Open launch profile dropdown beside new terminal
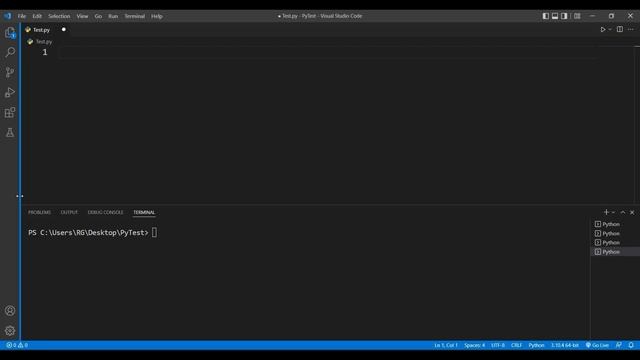Viewport: 640px width, 360px height. click(x=613, y=212)
